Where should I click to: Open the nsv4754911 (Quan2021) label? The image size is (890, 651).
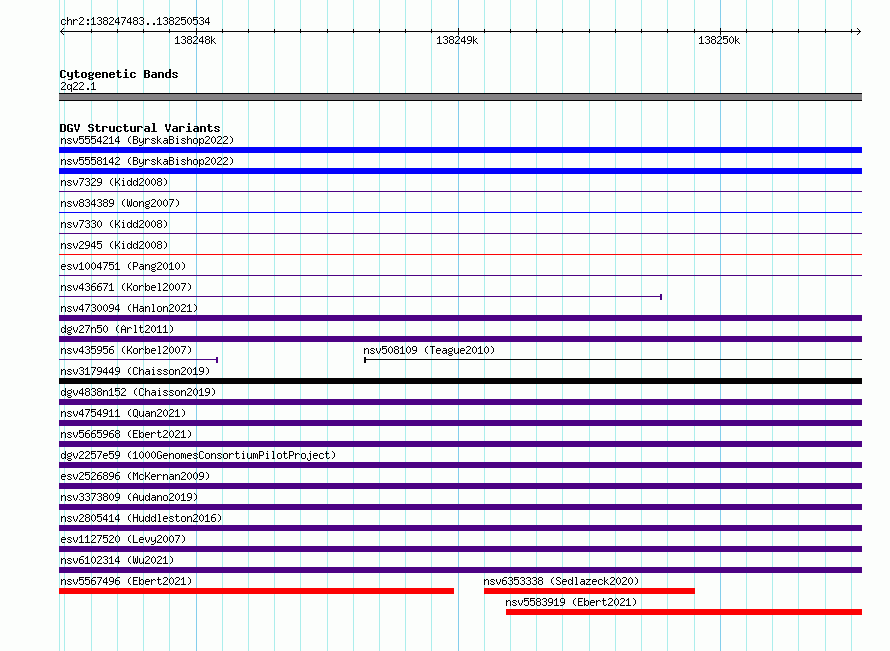point(123,413)
